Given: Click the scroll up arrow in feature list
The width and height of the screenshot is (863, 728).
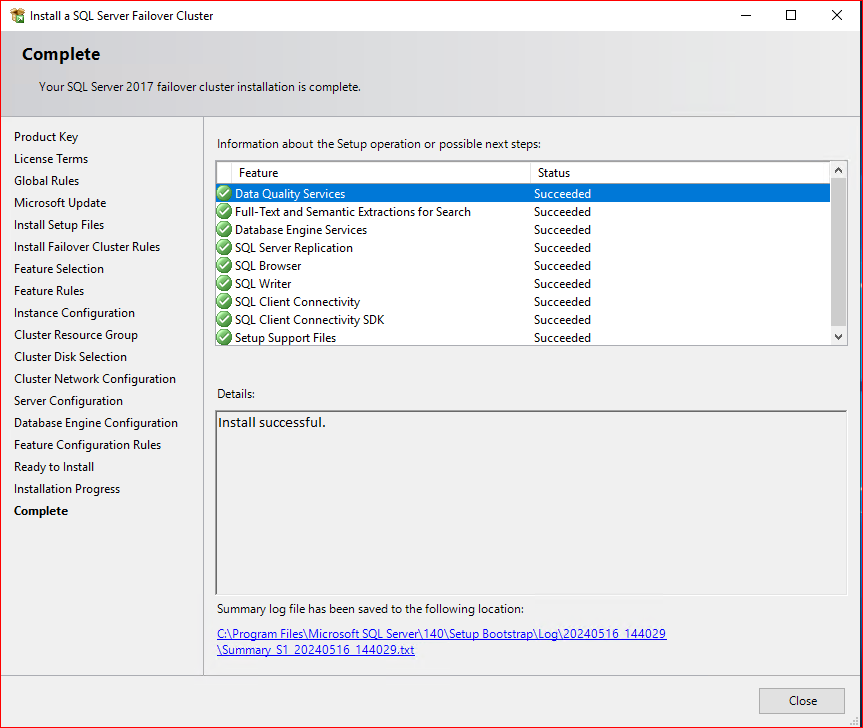Looking at the screenshot, I should (838, 170).
